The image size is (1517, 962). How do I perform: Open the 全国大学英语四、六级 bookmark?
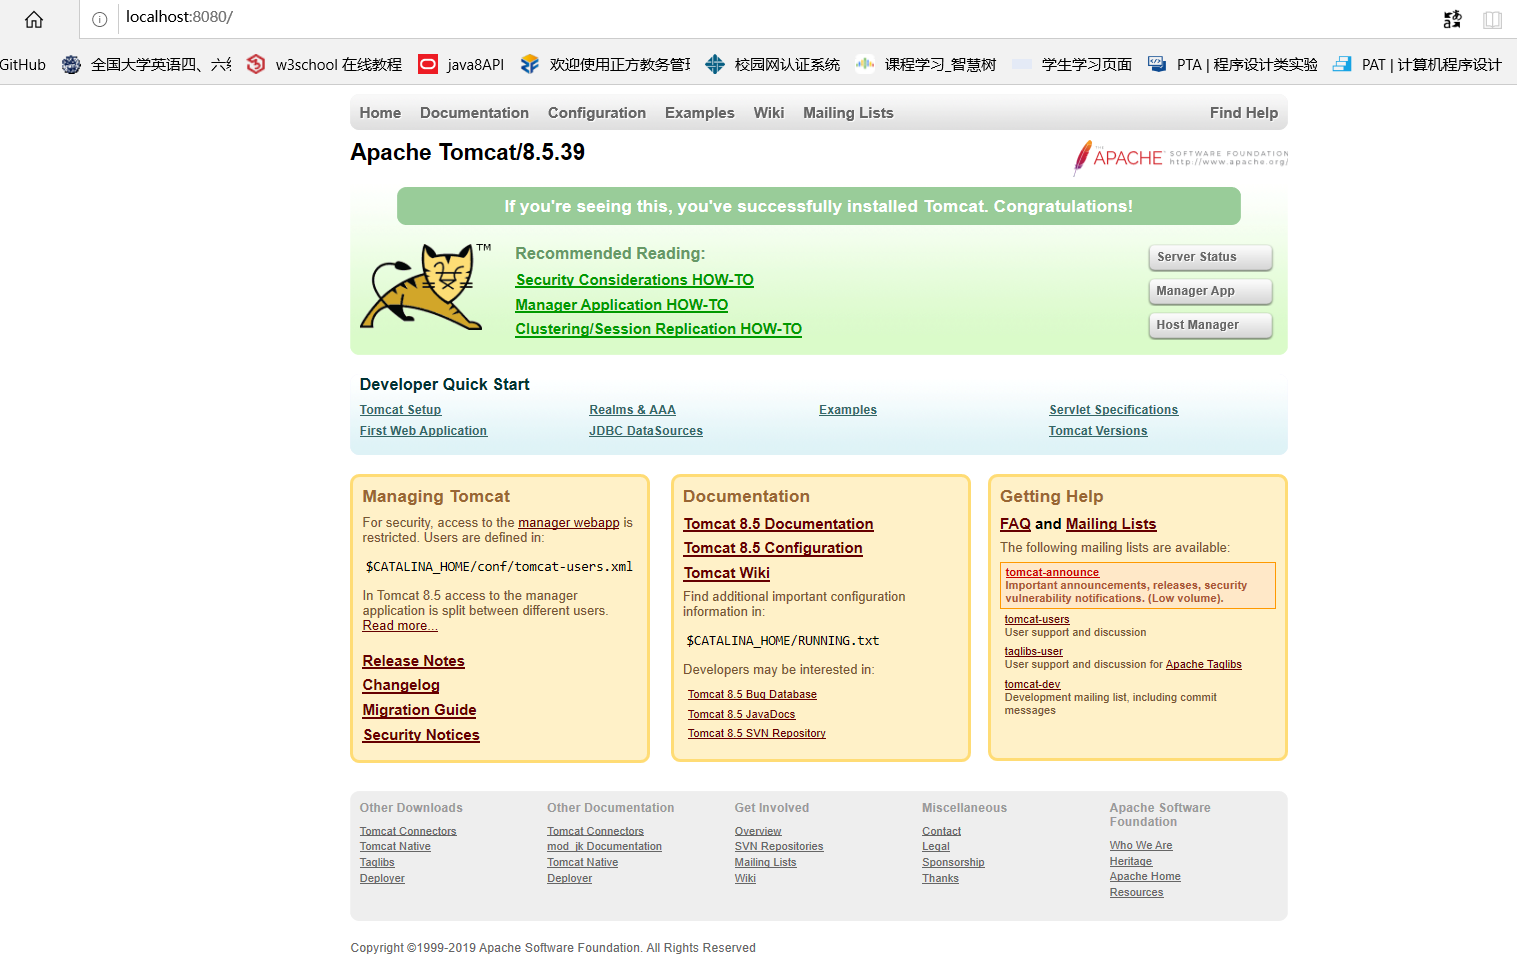coord(147,65)
